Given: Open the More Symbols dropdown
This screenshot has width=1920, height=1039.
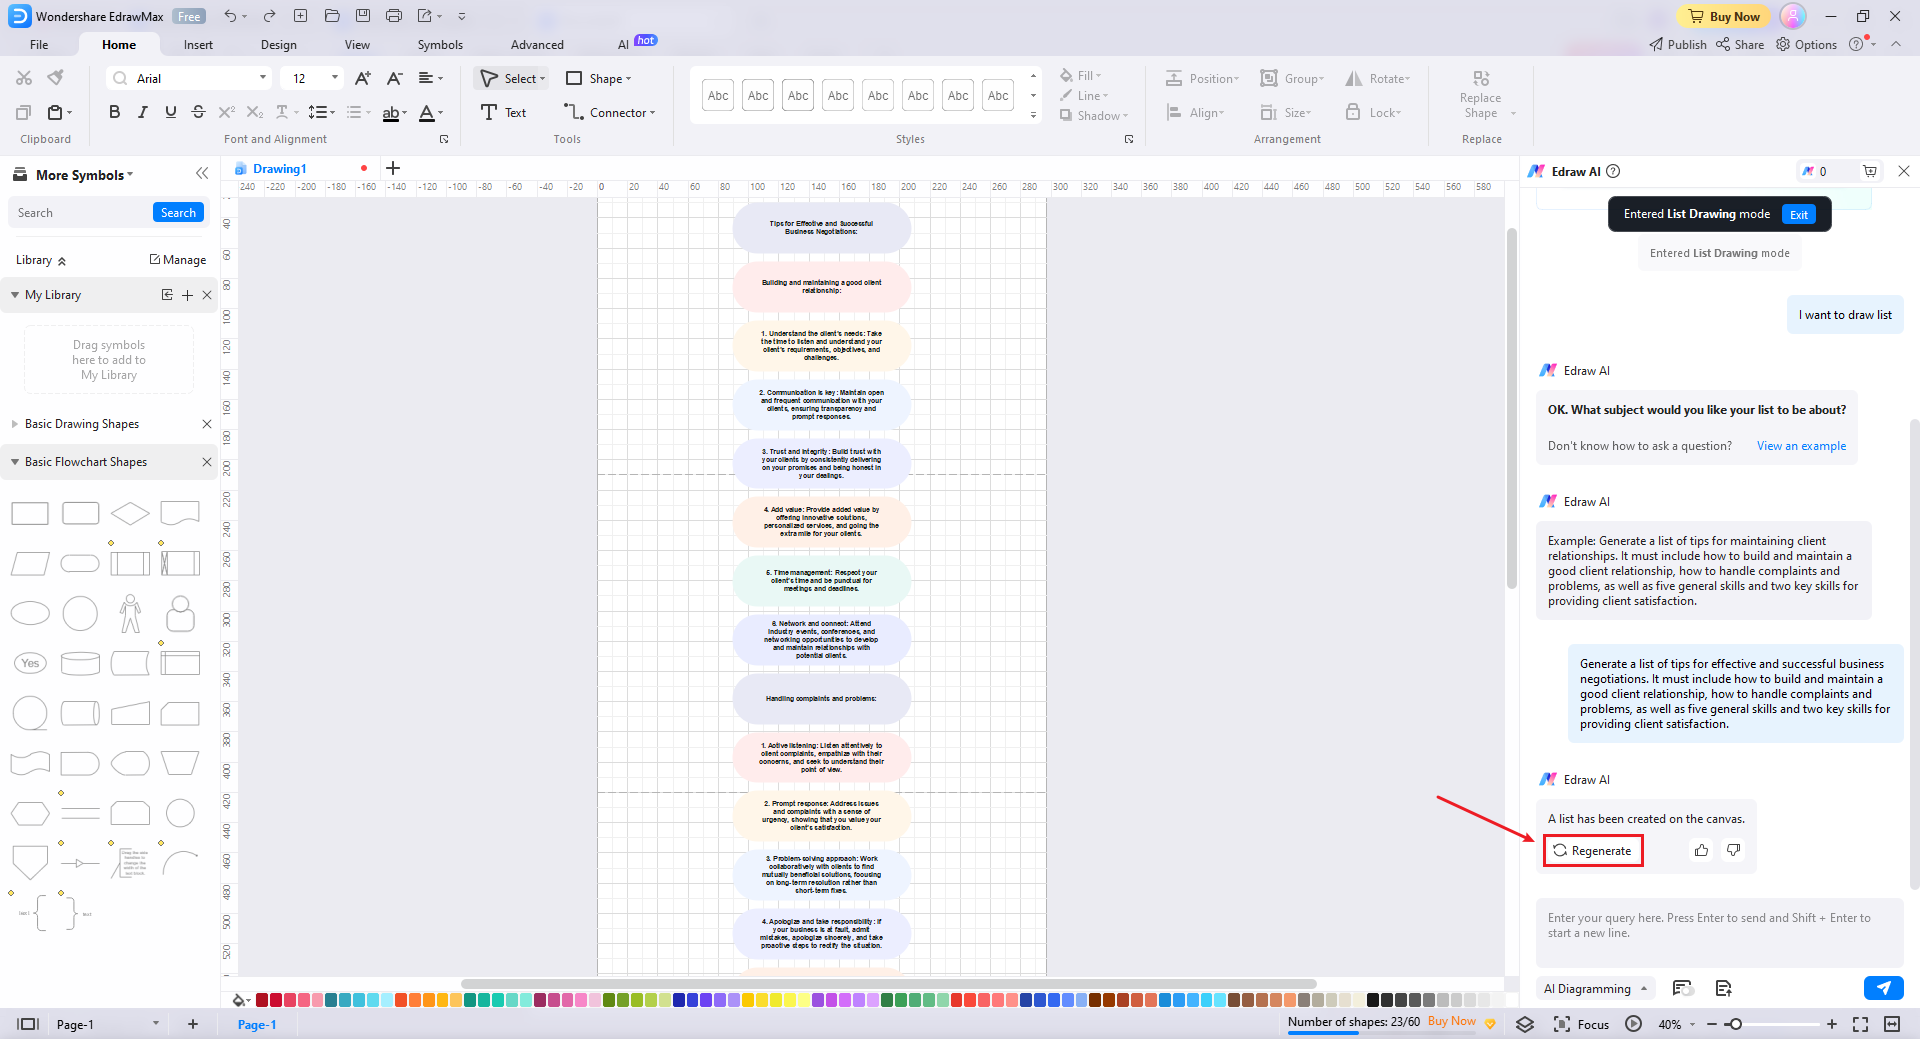Looking at the screenshot, I should pyautogui.click(x=84, y=175).
